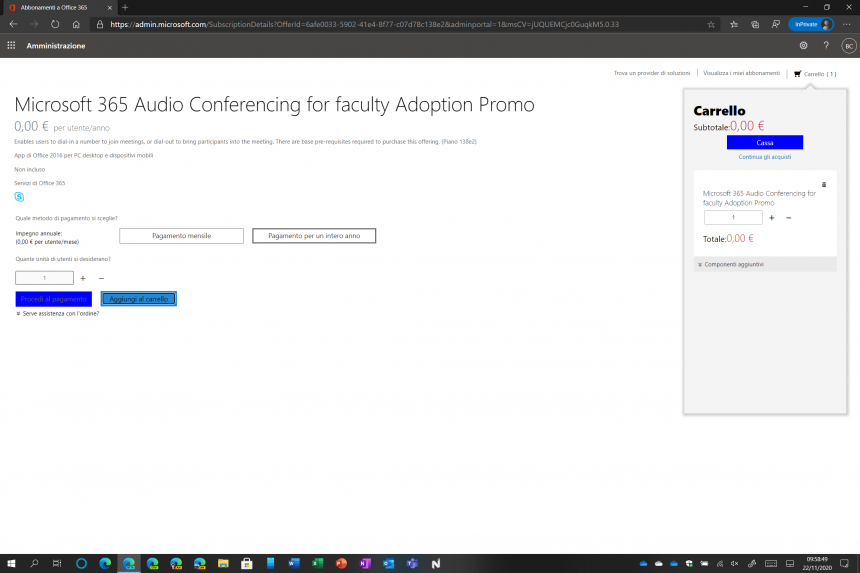This screenshot has width=860, height=573.
Task: Open Microsoft Store from the taskbar
Action: click(x=247, y=563)
